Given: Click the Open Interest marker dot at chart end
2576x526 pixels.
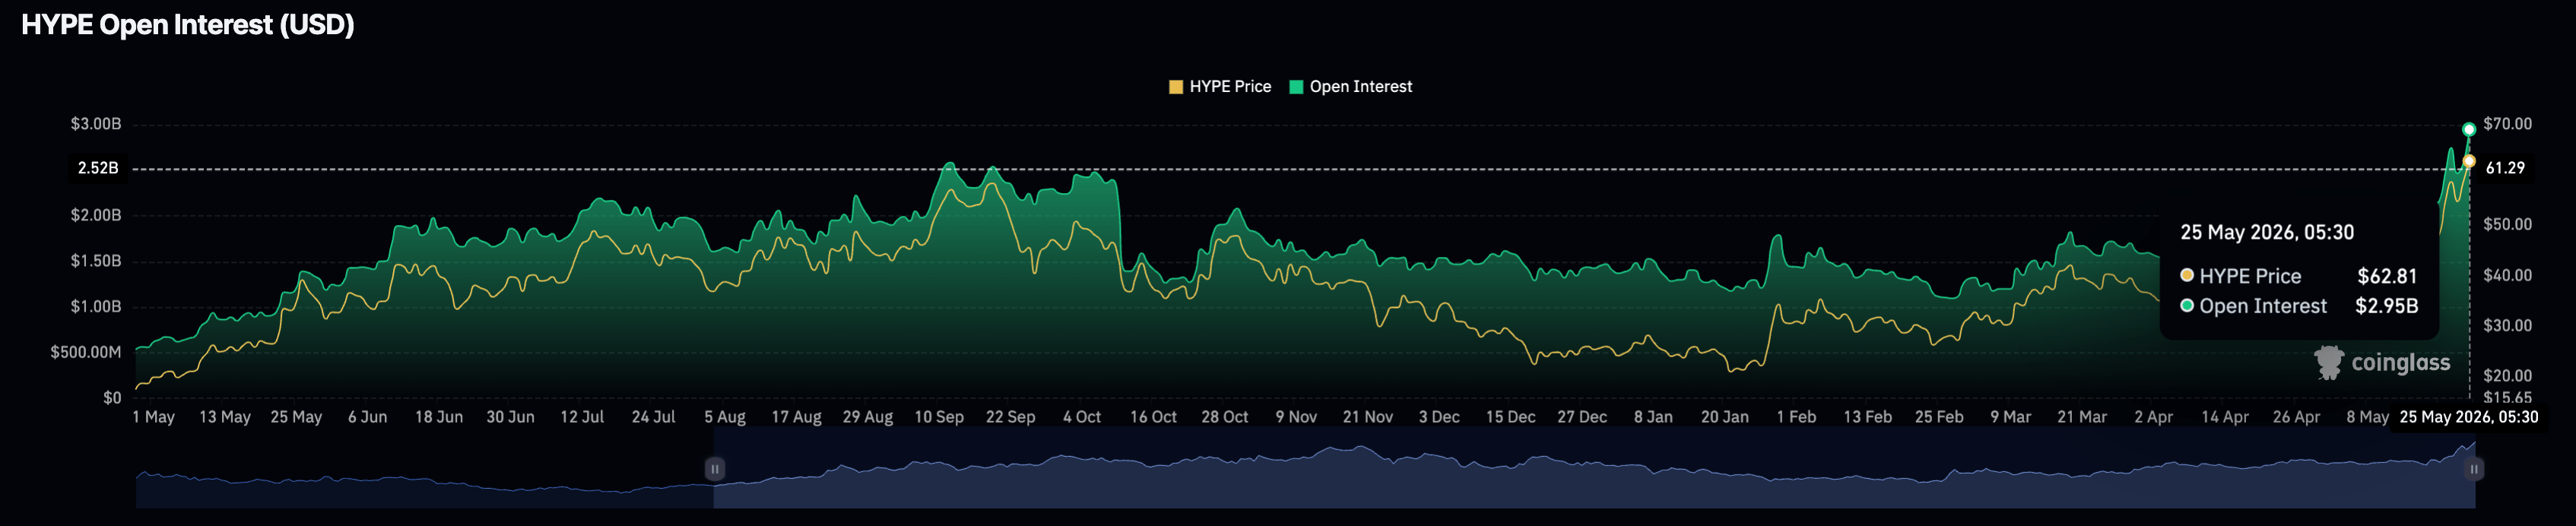Looking at the screenshot, I should [x=2469, y=129].
